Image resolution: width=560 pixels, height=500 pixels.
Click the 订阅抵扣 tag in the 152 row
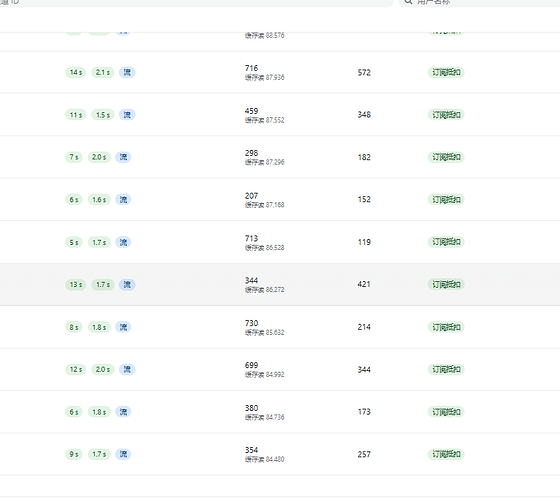pos(446,200)
